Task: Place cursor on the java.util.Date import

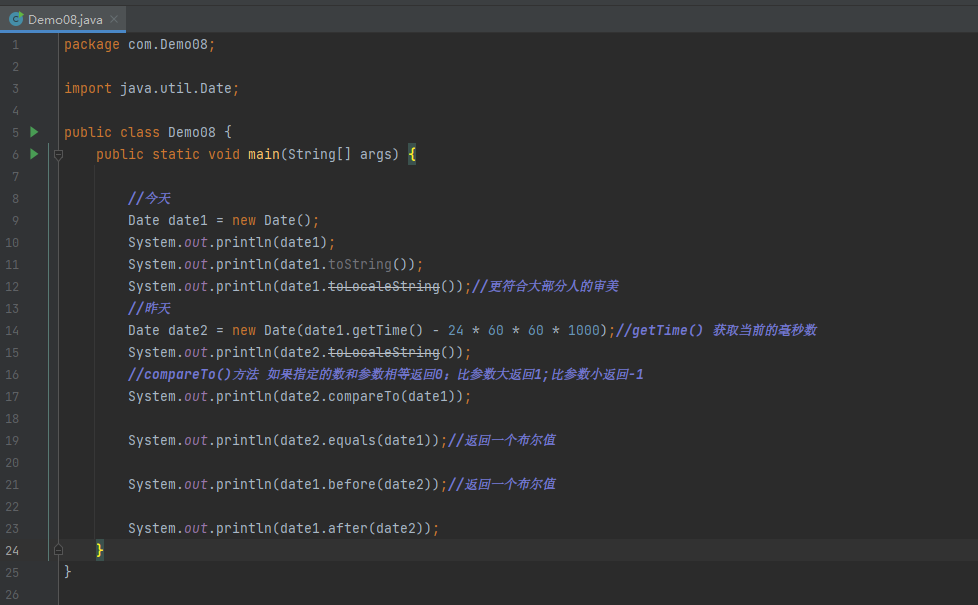Action: point(178,88)
